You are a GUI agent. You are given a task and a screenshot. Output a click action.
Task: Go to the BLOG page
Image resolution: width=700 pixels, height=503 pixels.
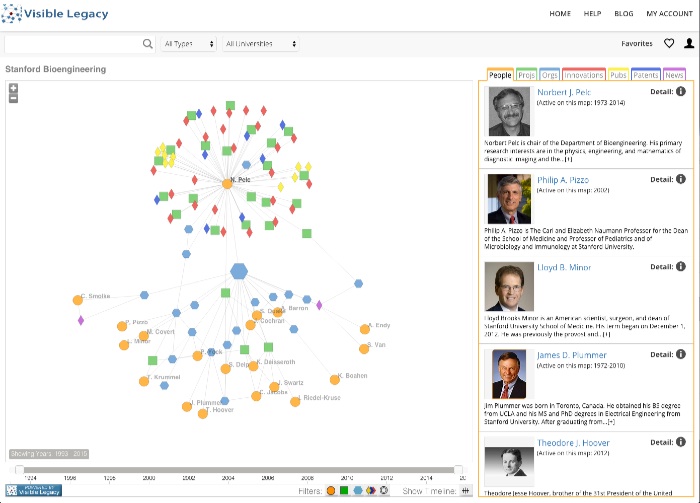623,14
